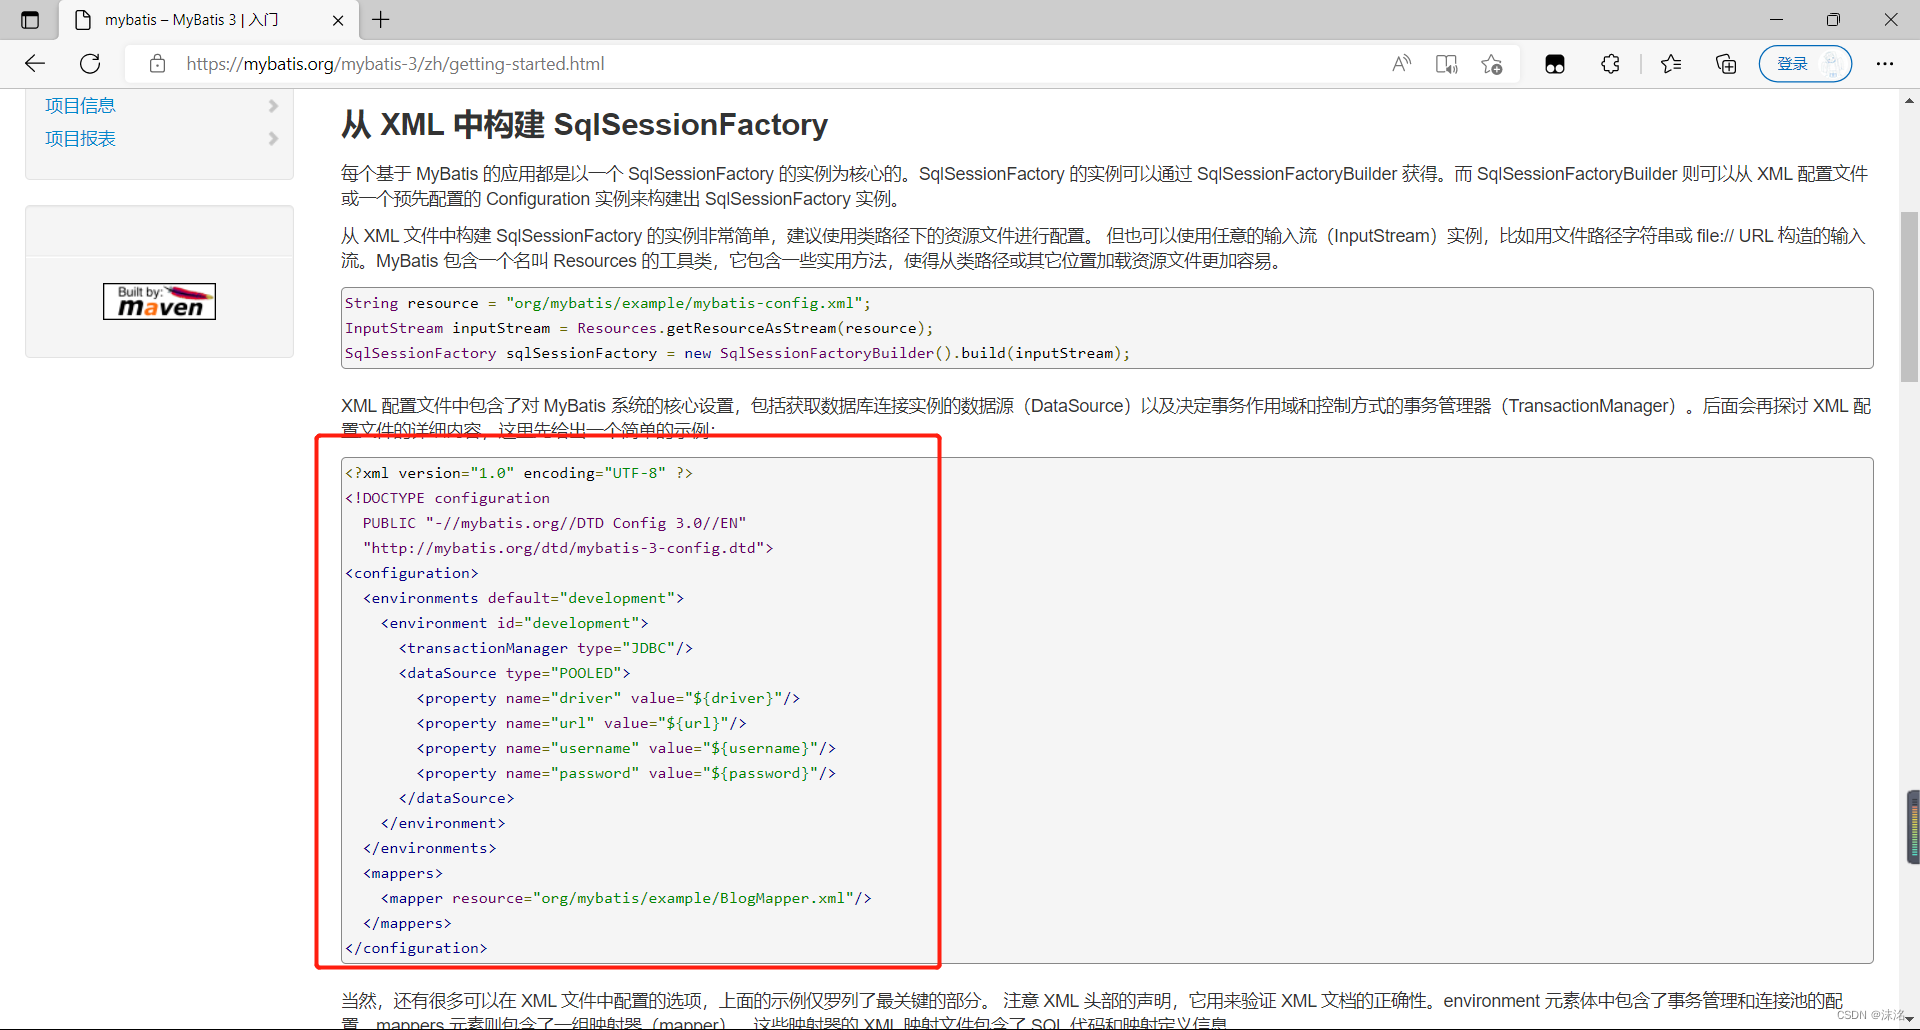The image size is (1920, 1030).
Task: Click the <transactionManager type="JDBC"/> line
Action: tap(546, 648)
